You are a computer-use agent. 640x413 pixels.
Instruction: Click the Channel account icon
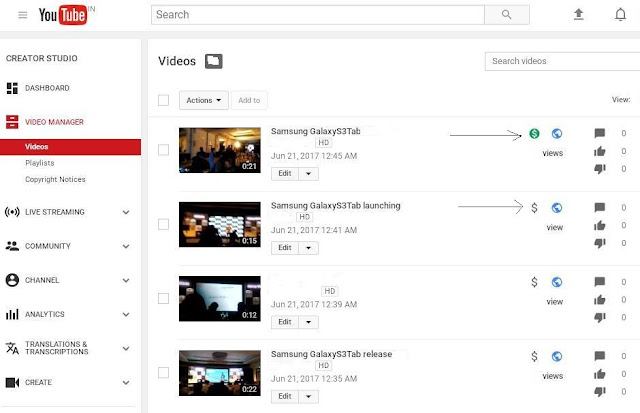click(12, 280)
